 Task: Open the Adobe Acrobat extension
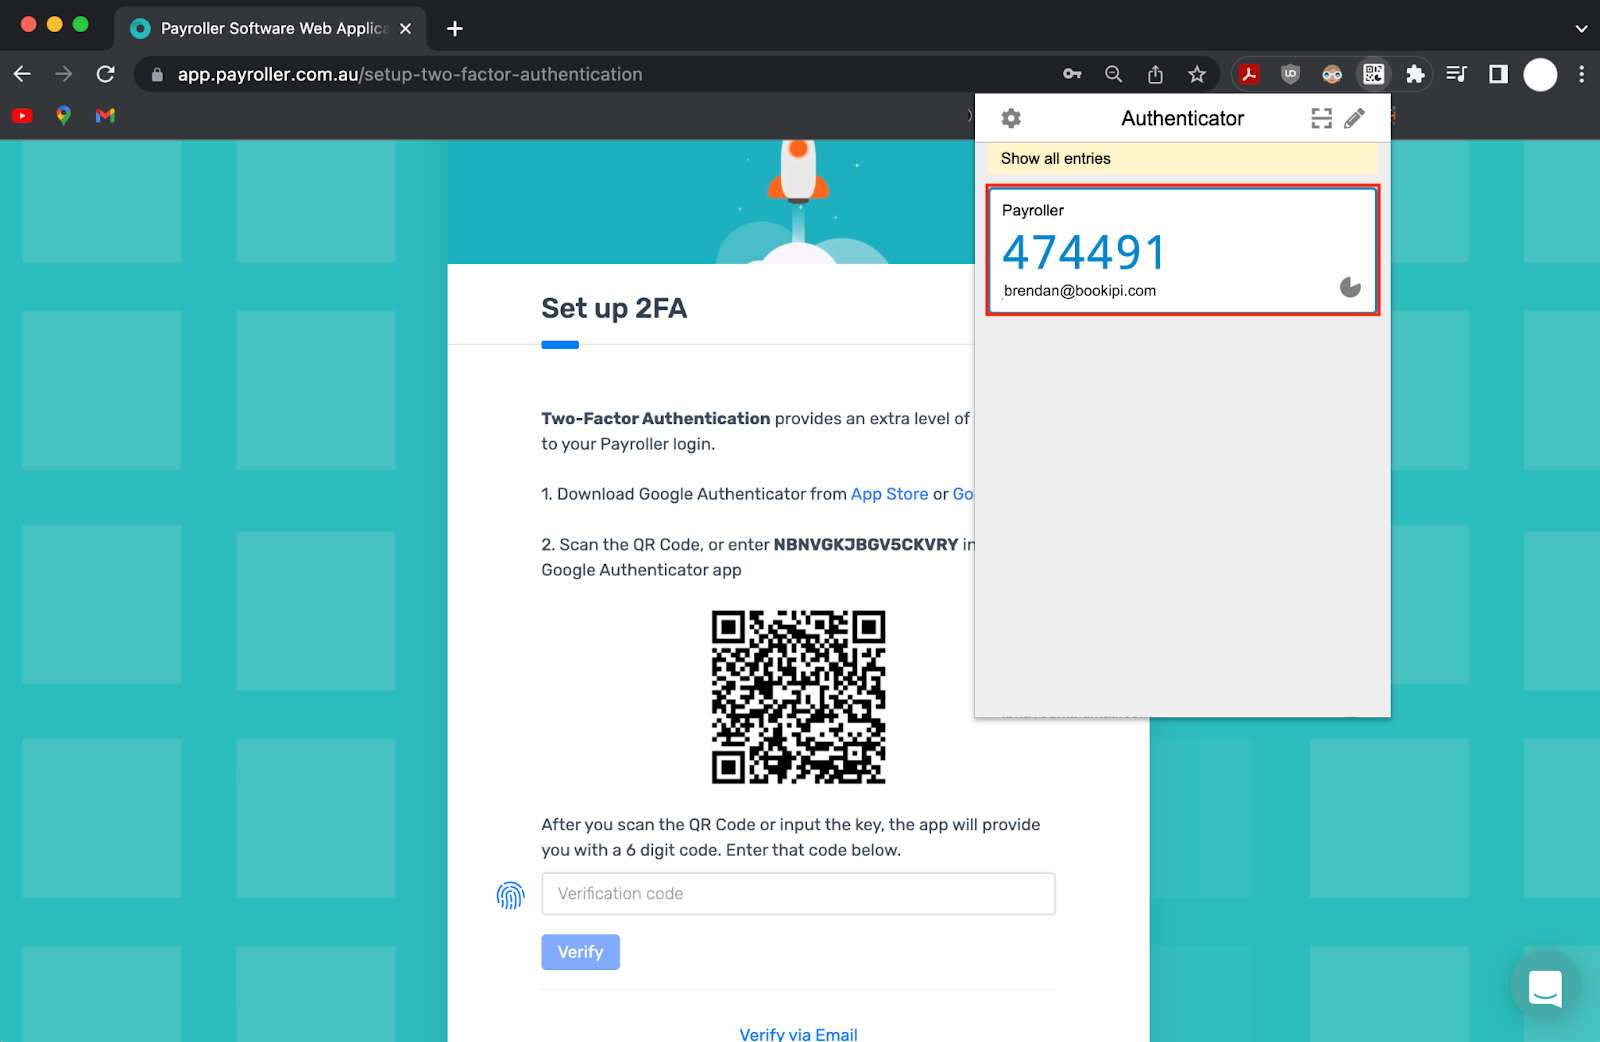[1249, 74]
